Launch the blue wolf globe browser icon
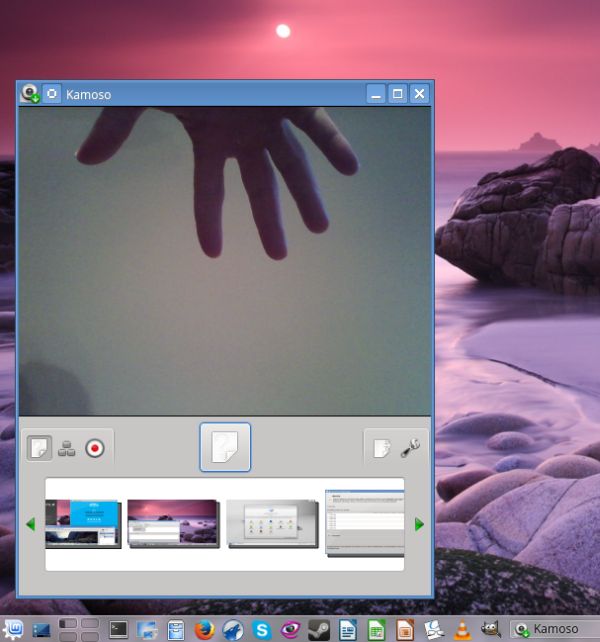The width and height of the screenshot is (600, 642). 233,630
